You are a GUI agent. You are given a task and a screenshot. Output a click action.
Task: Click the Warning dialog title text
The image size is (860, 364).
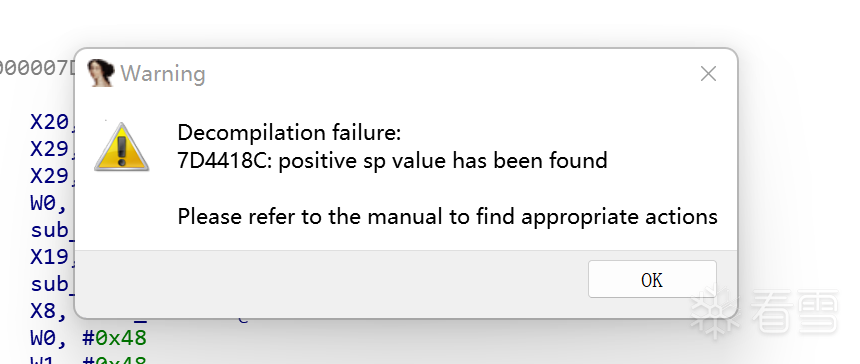[163, 73]
